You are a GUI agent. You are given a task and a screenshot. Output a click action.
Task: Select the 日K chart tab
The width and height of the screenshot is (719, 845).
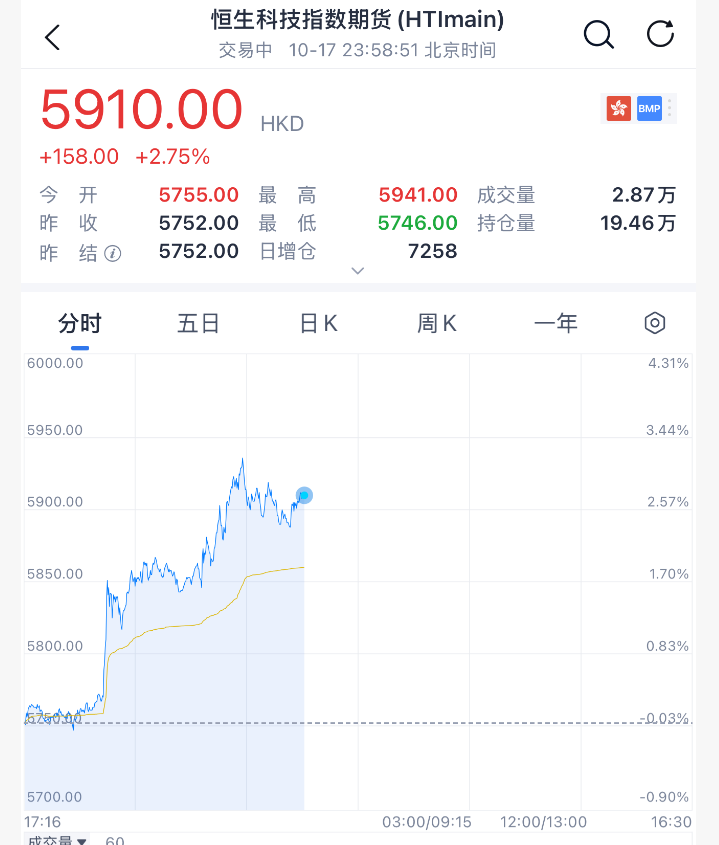point(318,323)
